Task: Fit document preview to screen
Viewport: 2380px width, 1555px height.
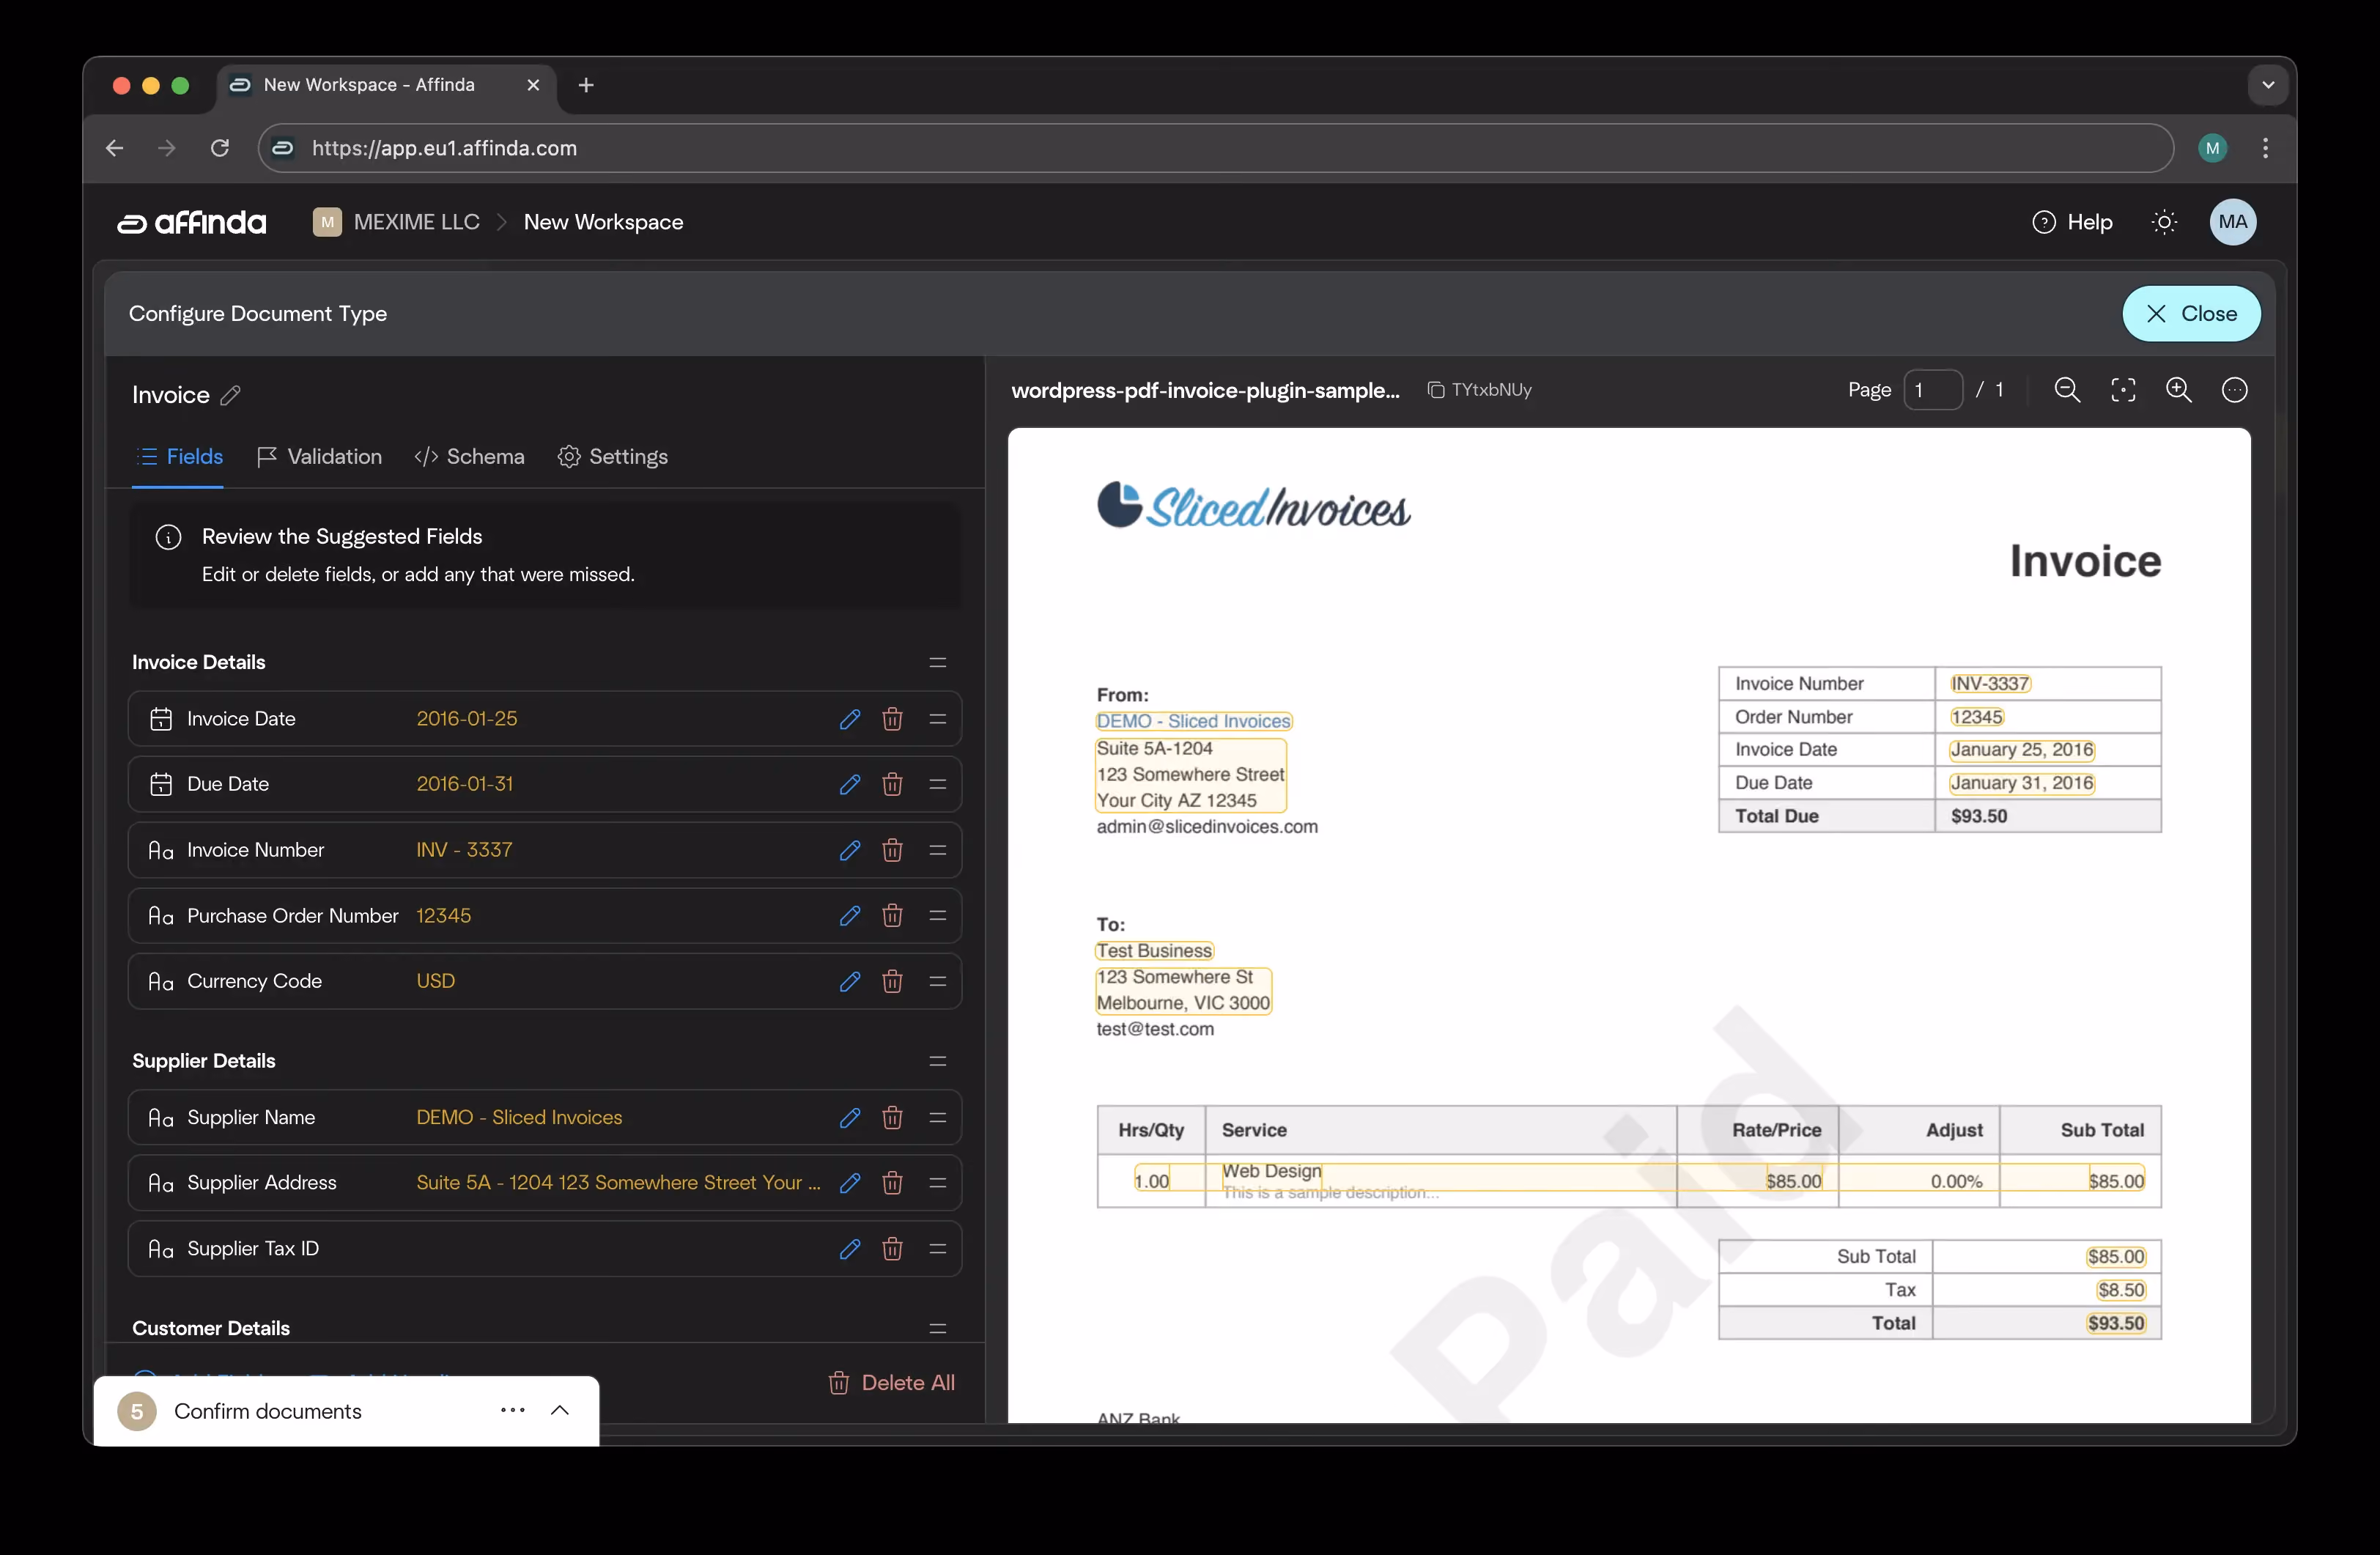Action: pos(2123,390)
